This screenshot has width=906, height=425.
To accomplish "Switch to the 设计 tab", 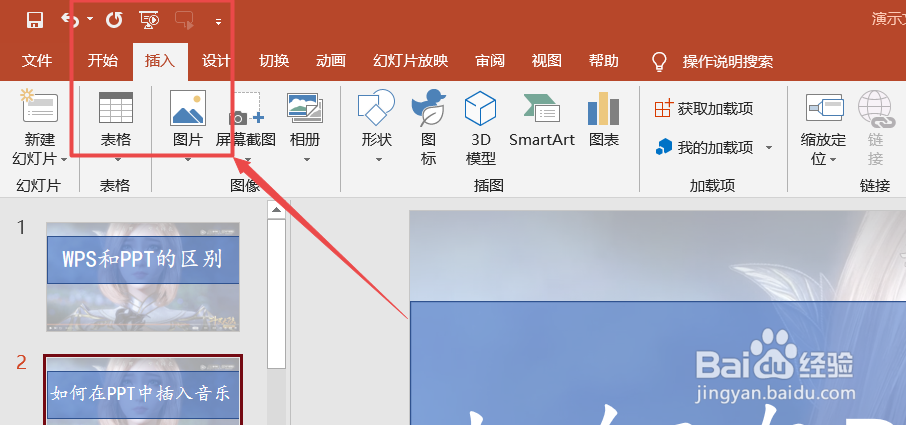I will (216, 61).
